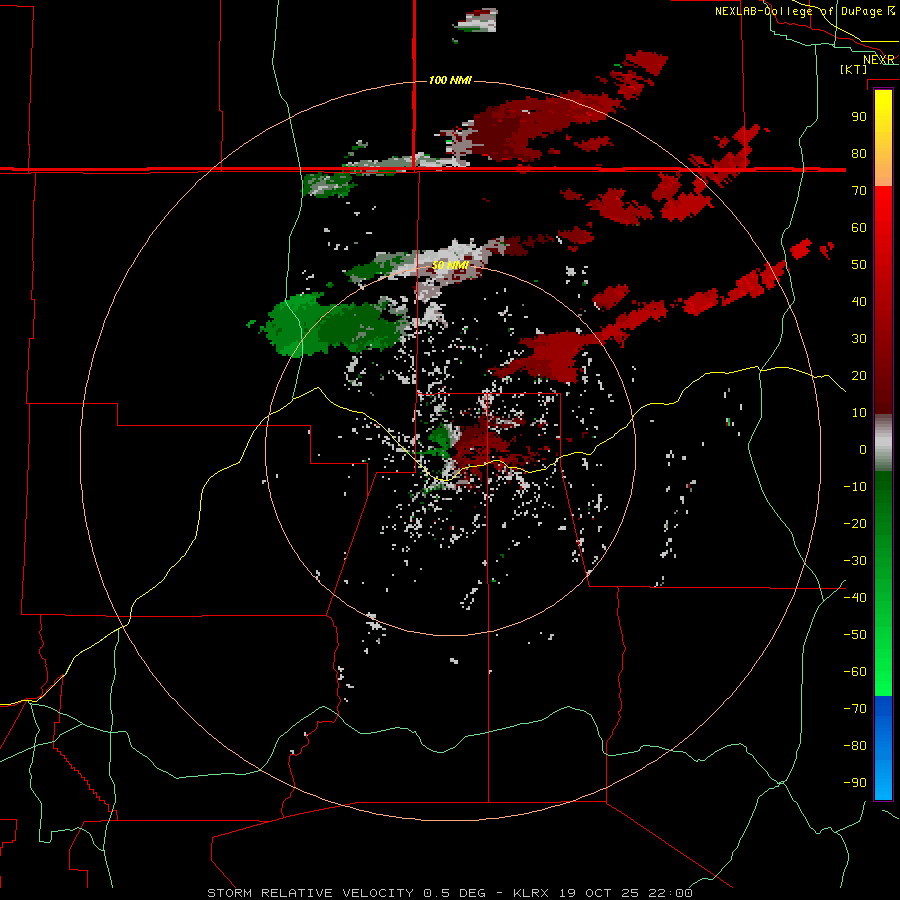Click the -10 value on velocity scale
900x900 pixels.
pyautogui.click(x=855, y=487)
